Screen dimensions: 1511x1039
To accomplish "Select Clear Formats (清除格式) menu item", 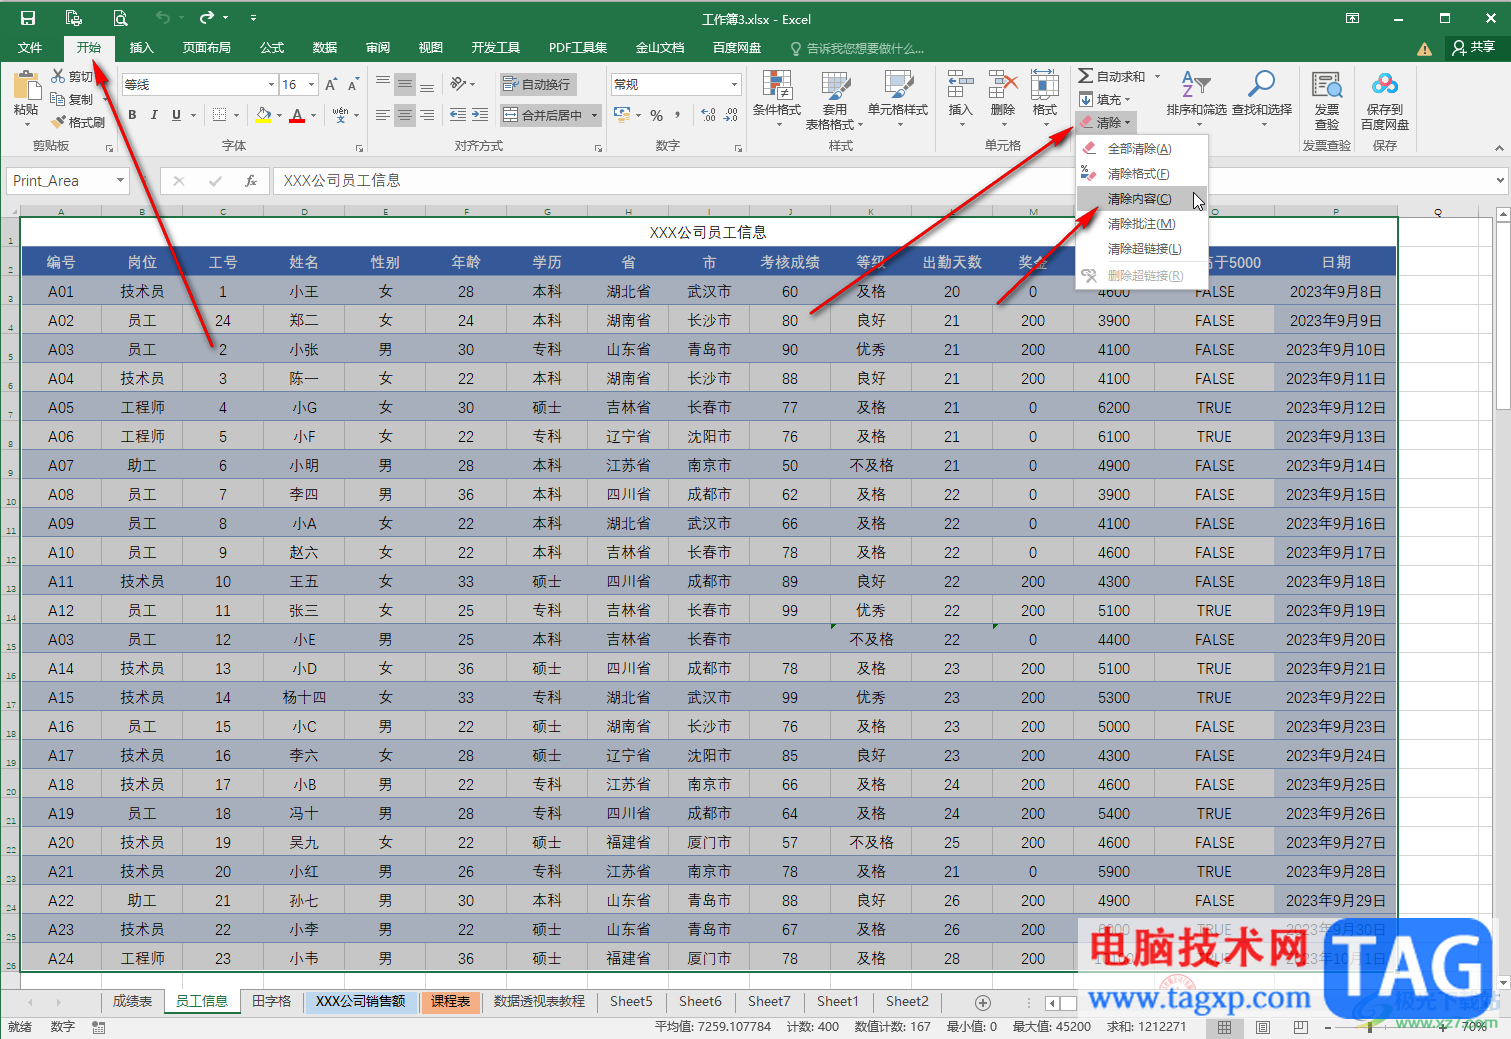I will (x=1140, y=174).
